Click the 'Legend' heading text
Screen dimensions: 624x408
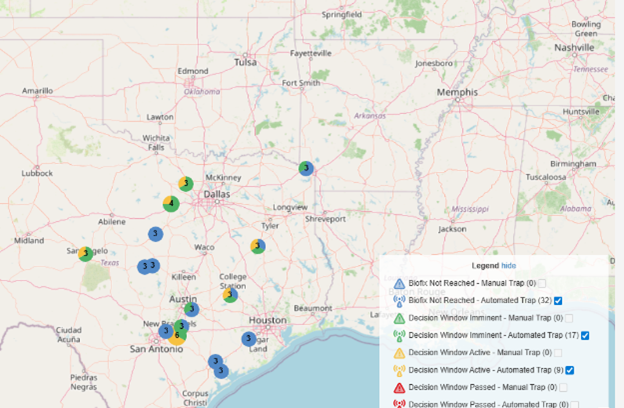tap(485, 265)
